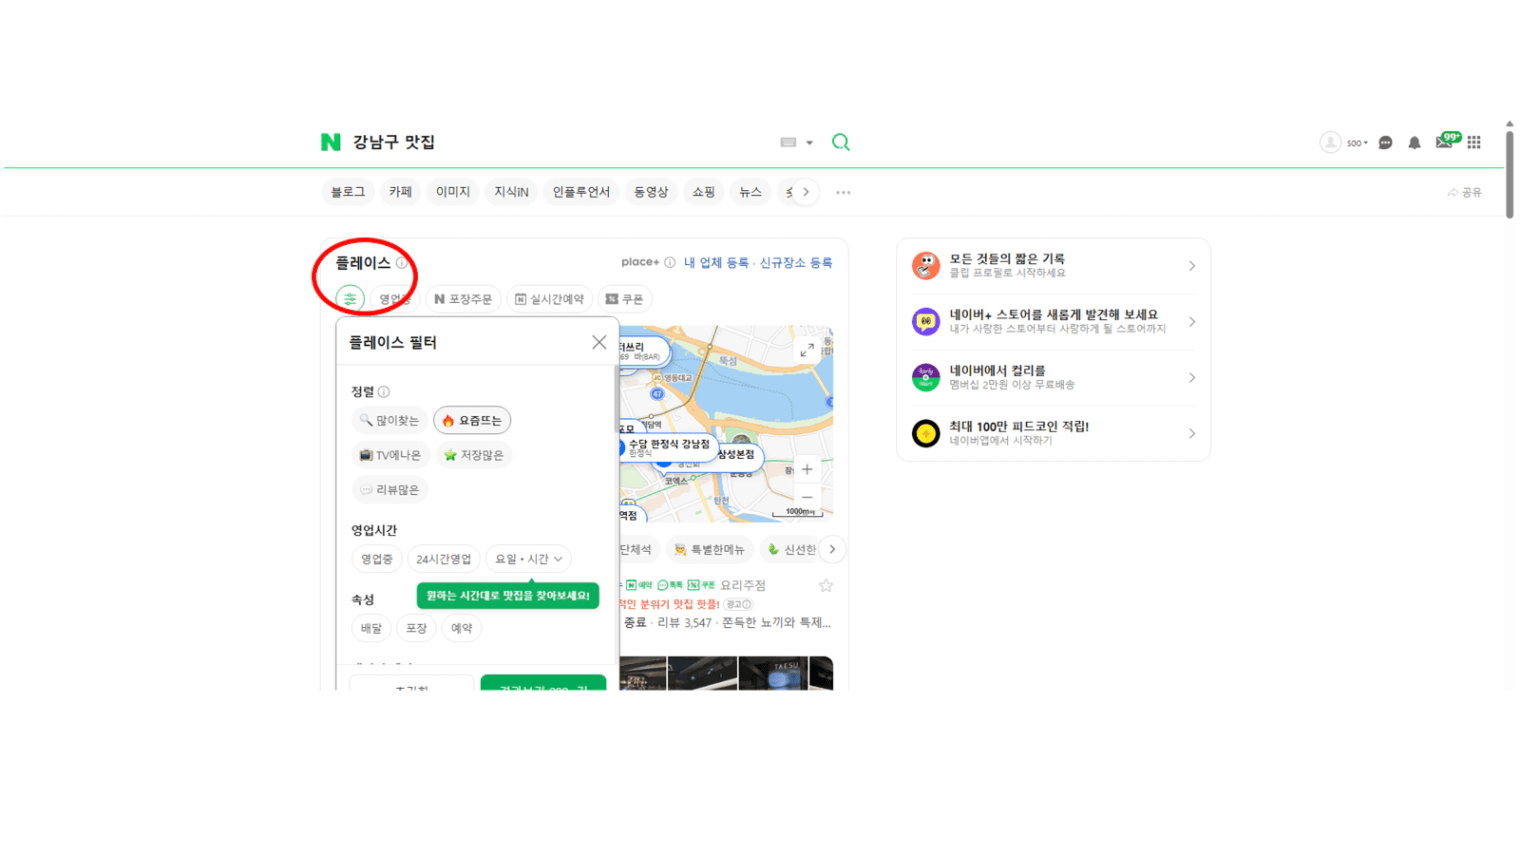Click the Kurly purple circle icon
Image resolution: width=1520 pixels, height=855 pixels.
click(926, 378)
